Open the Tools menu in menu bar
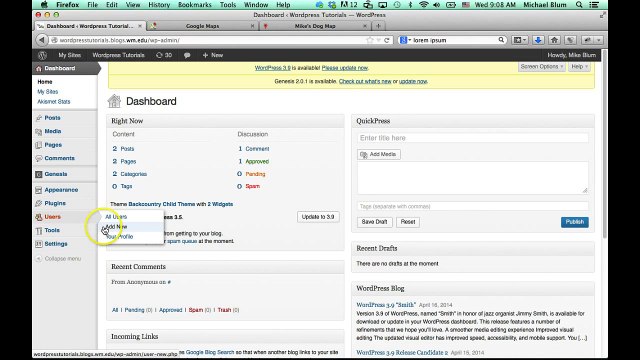Image resolution: width=640 pixels, height=360 pixels. point(228,5)
